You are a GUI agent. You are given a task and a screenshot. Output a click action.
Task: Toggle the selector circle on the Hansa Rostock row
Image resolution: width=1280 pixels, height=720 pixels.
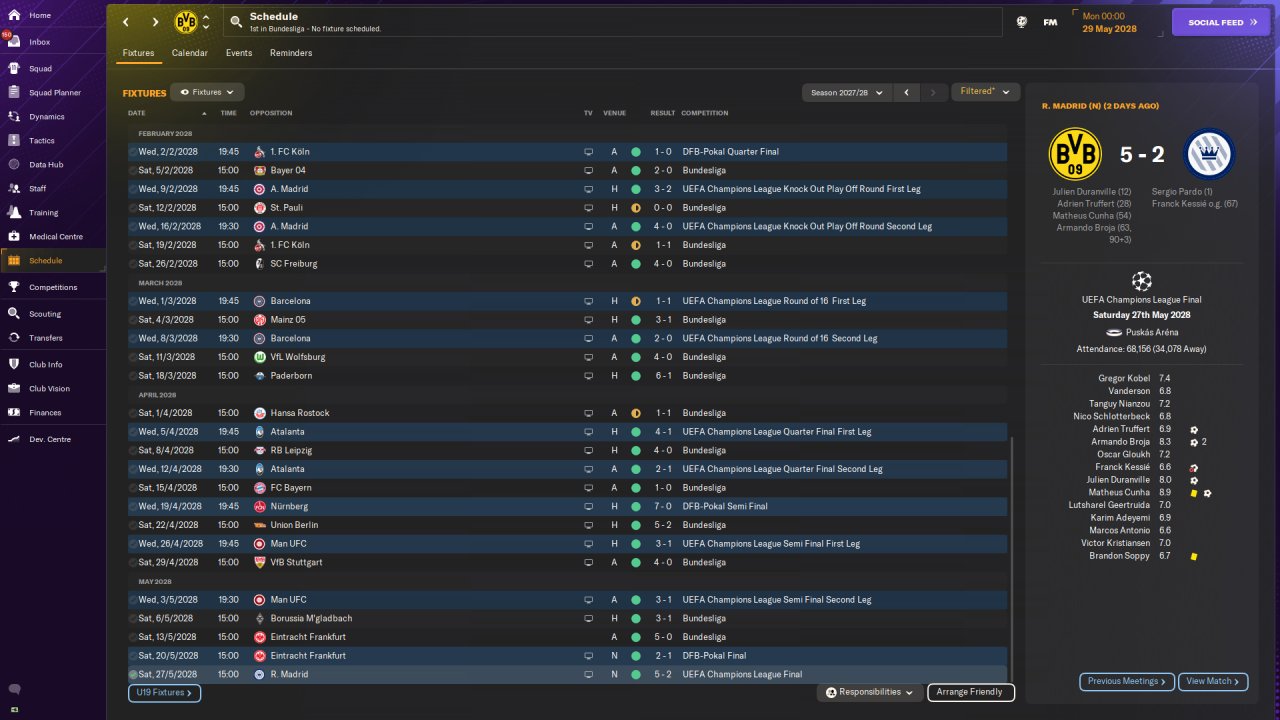[133, 413]
